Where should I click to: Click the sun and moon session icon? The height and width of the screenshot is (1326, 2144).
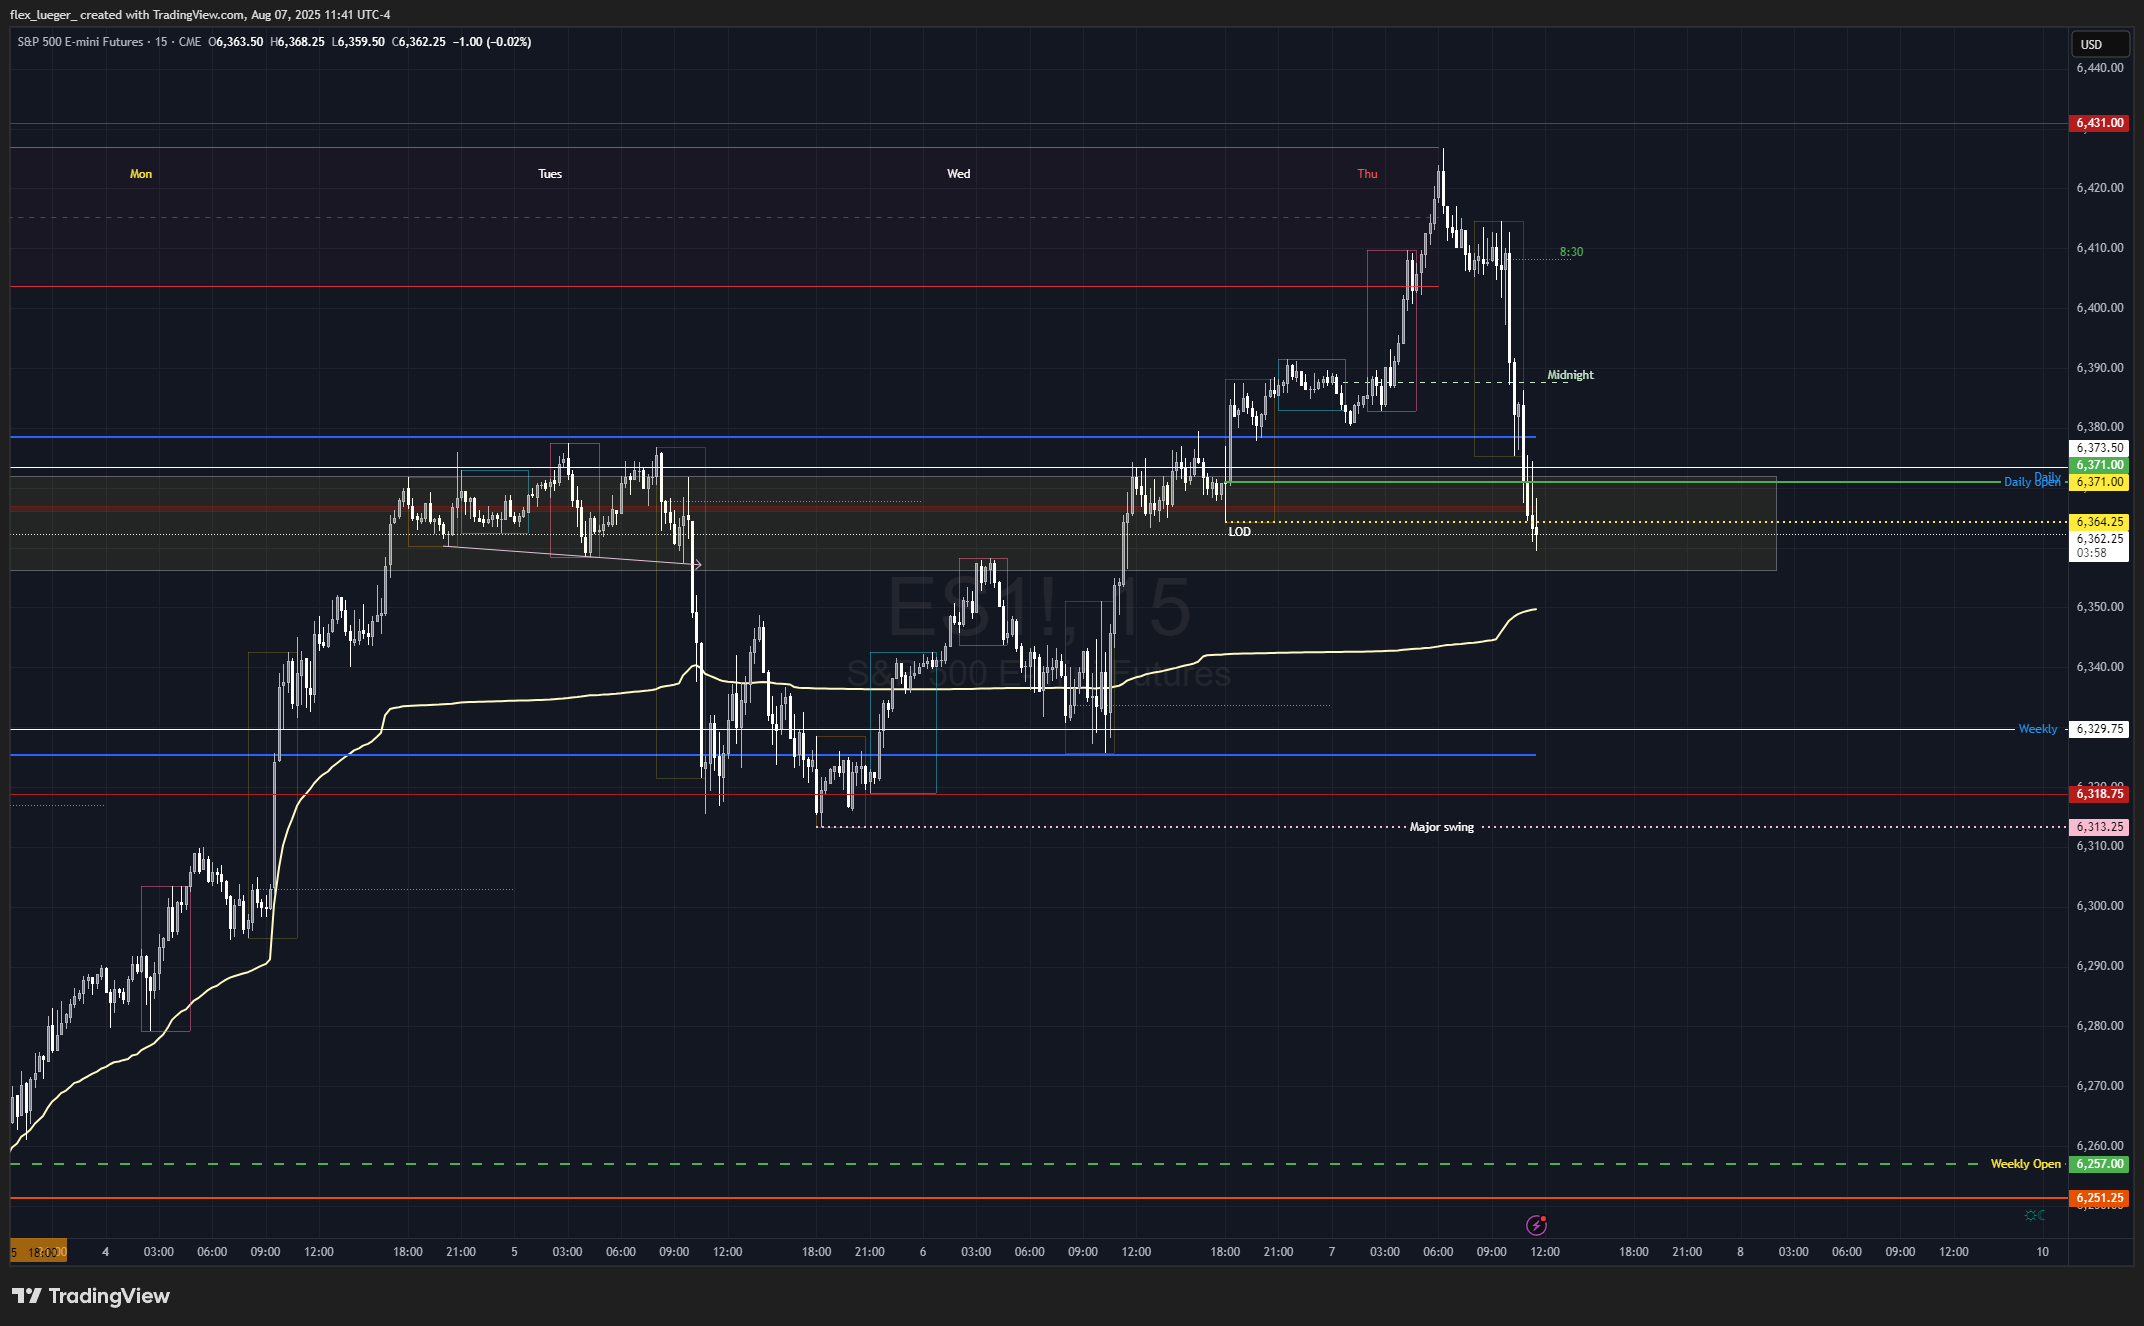[x=2034, y=1215]
